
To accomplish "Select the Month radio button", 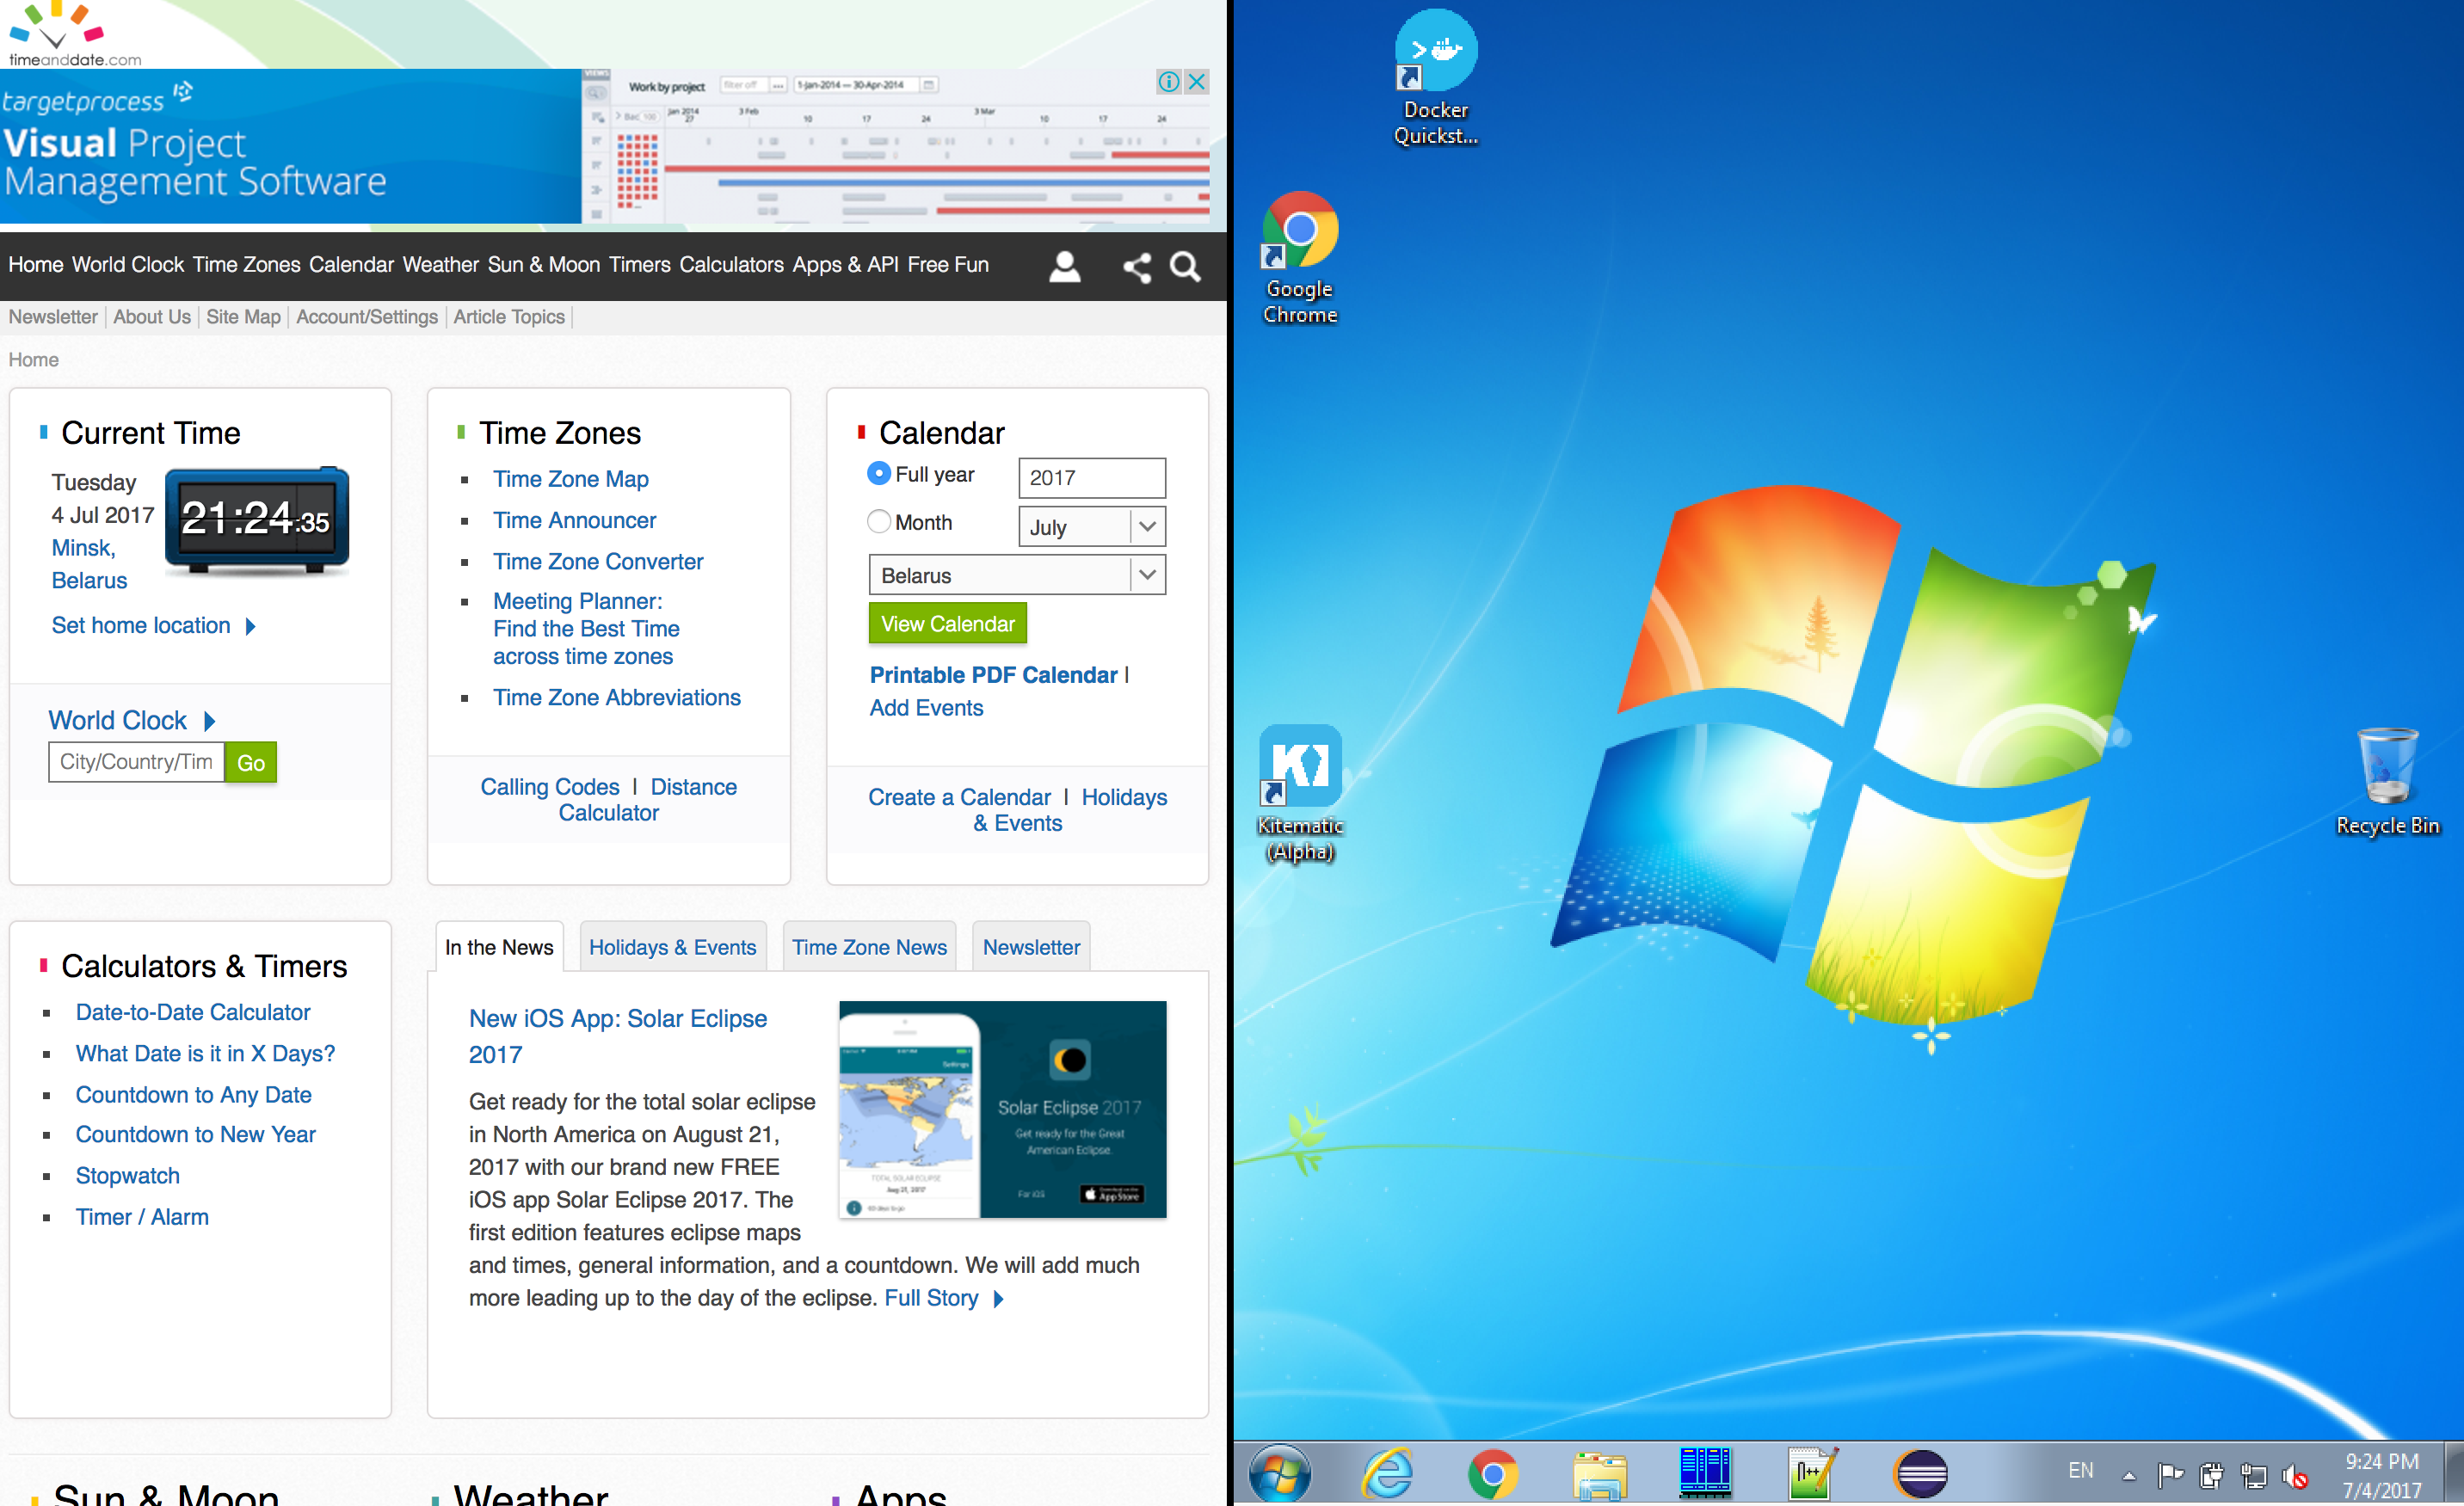I will [x=878, y=521].
